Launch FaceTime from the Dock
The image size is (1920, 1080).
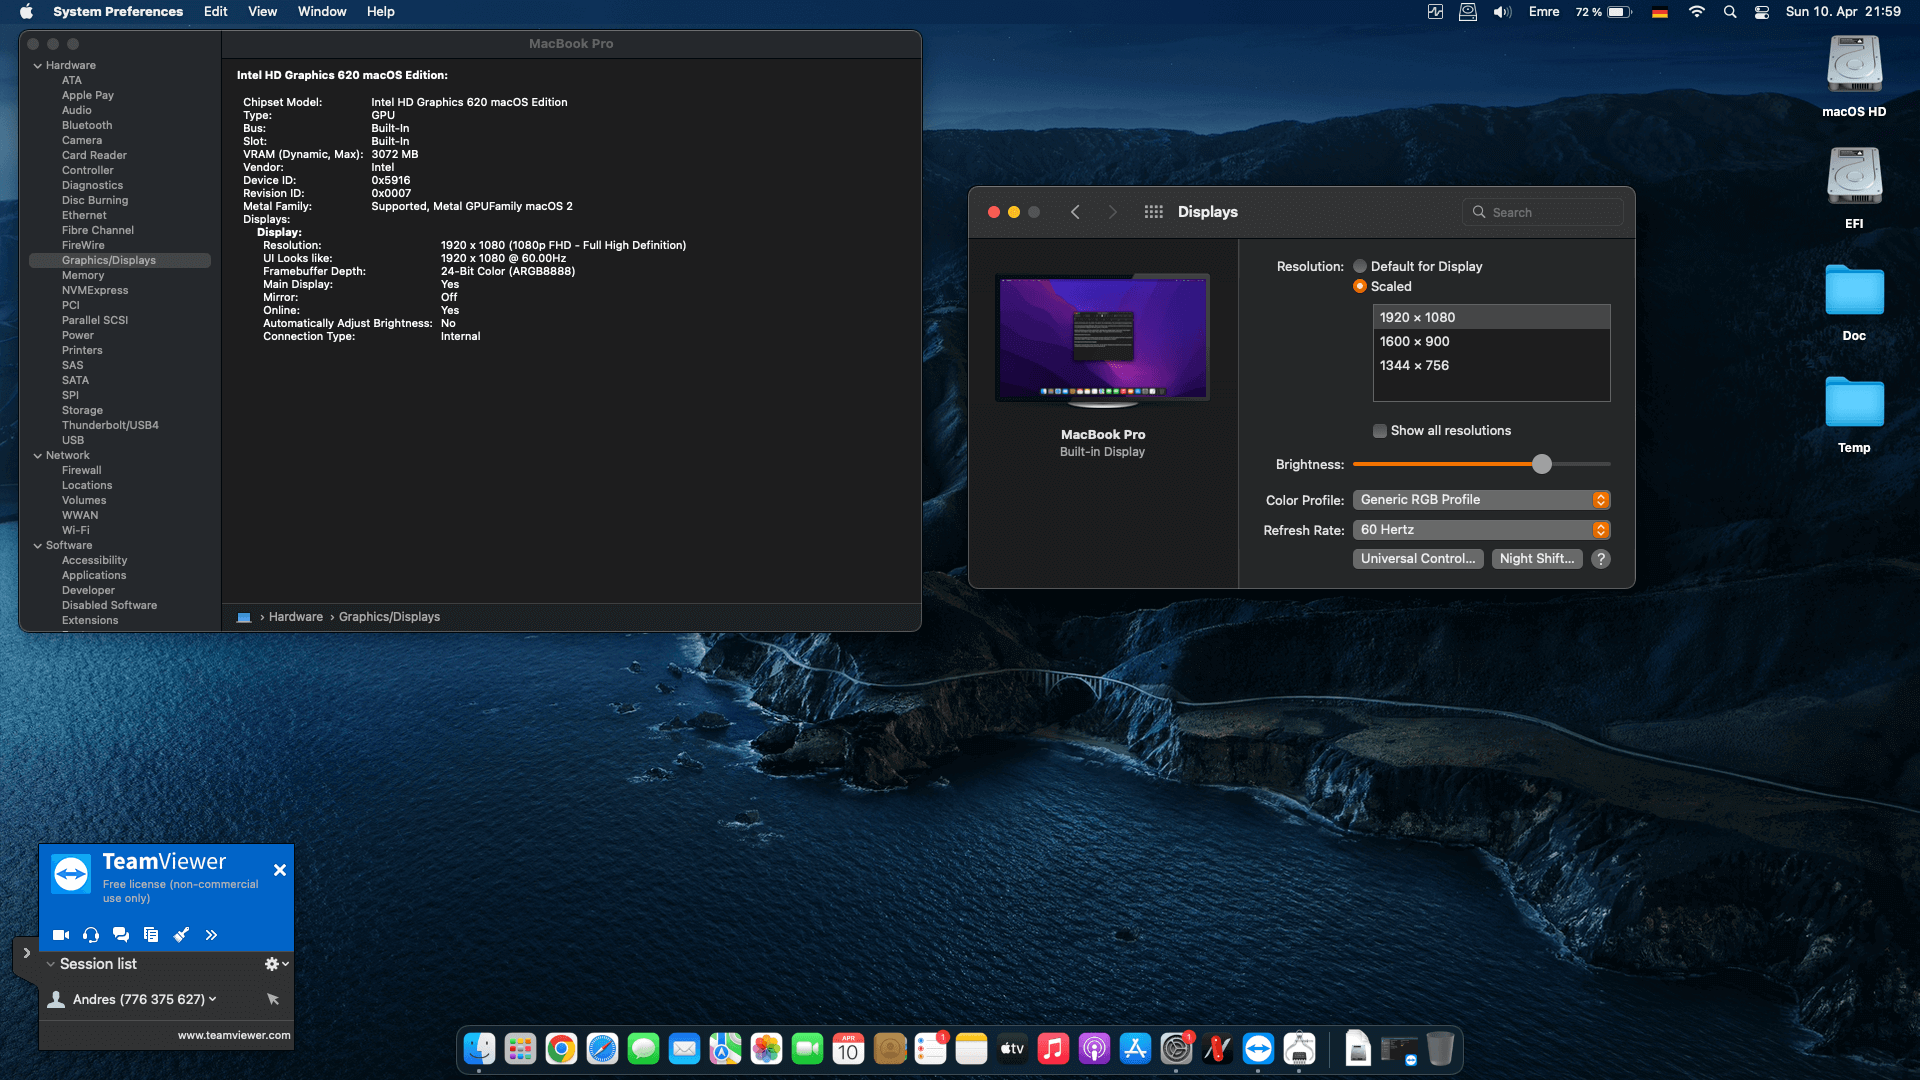[x=807, y=1049]
